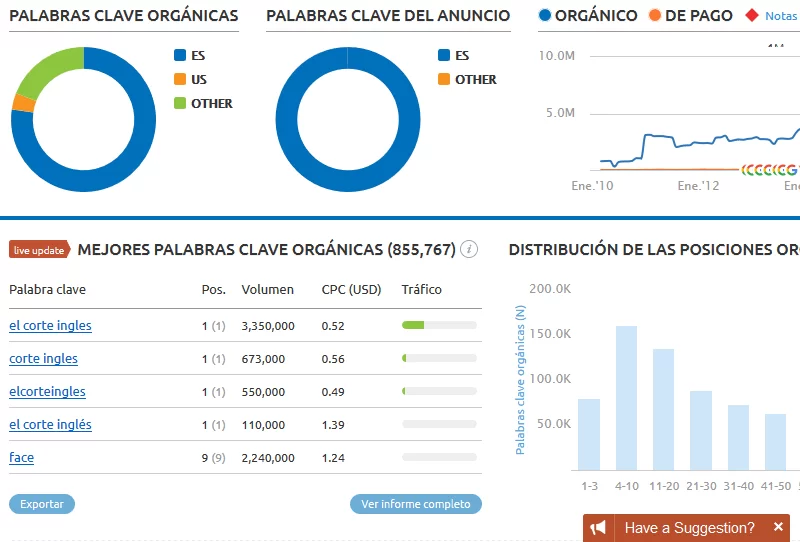Click the Palabra clave column header
The image size is (800, 542).
pos(47,289)
